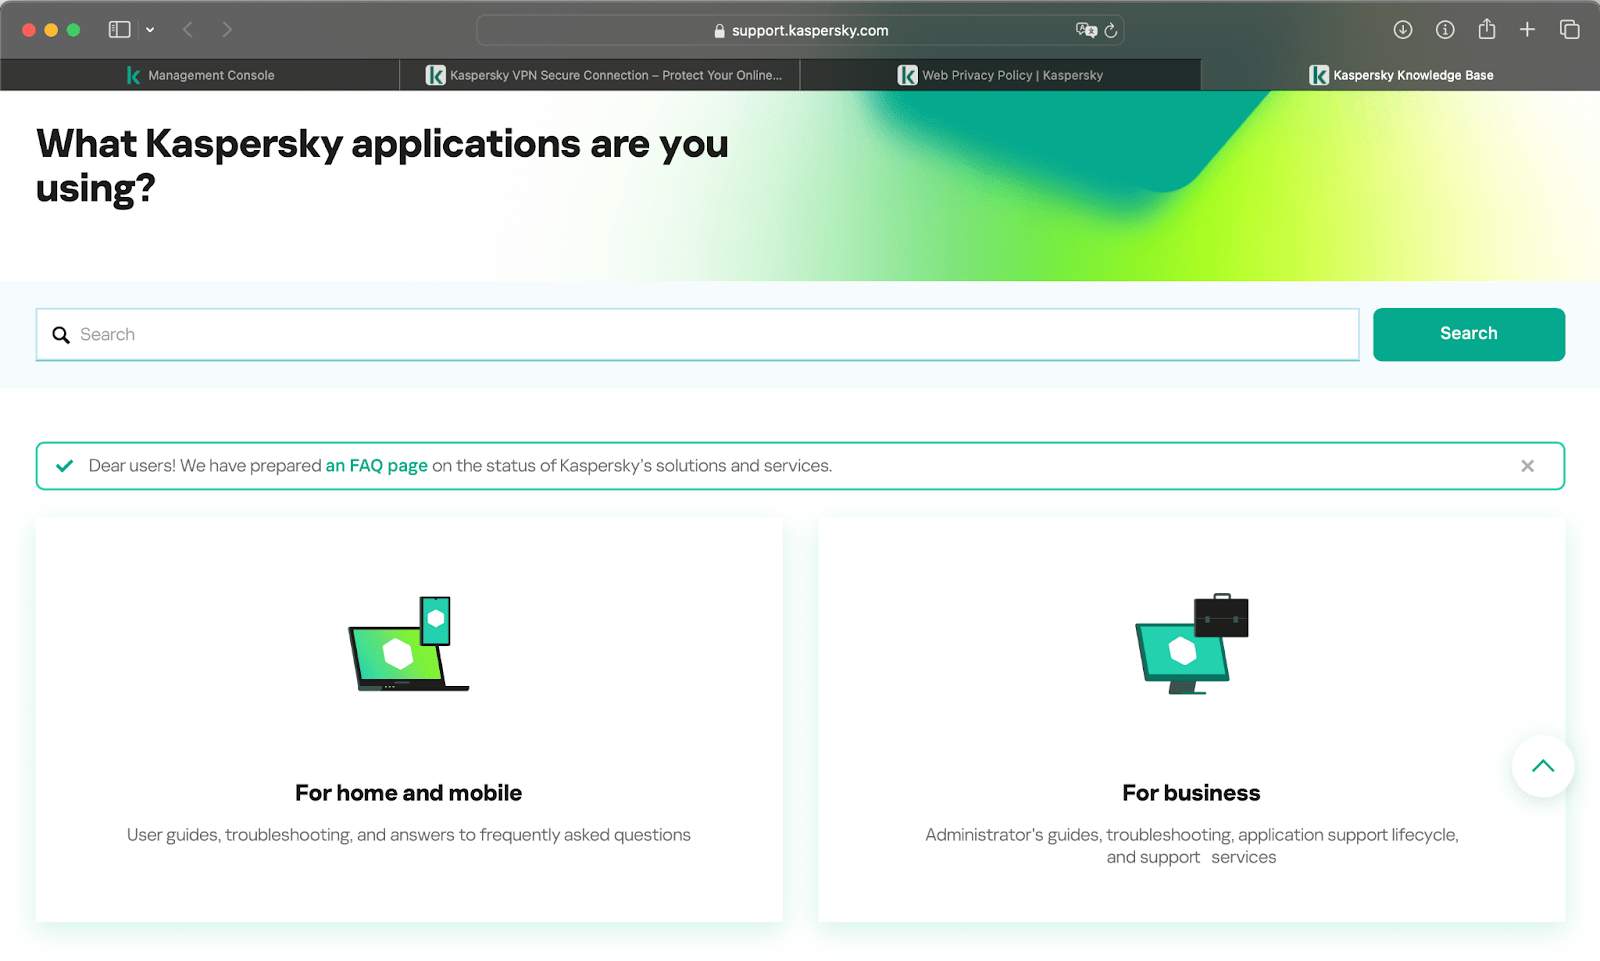Dismiss the FAQ notice with X

click(x=1527, y=466)
